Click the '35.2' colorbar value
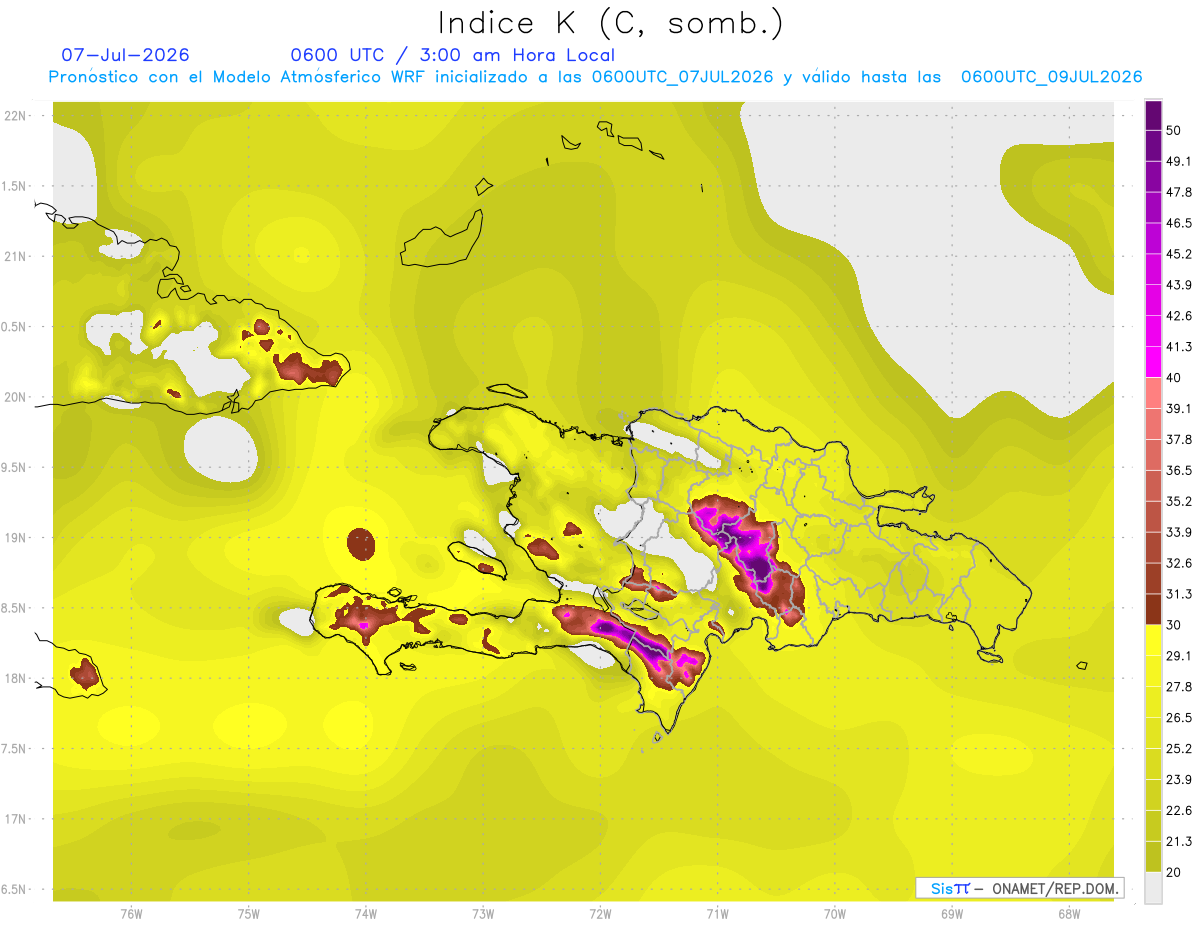The width and height of the screenshot is (1200, 927). tap(1178, 501)
